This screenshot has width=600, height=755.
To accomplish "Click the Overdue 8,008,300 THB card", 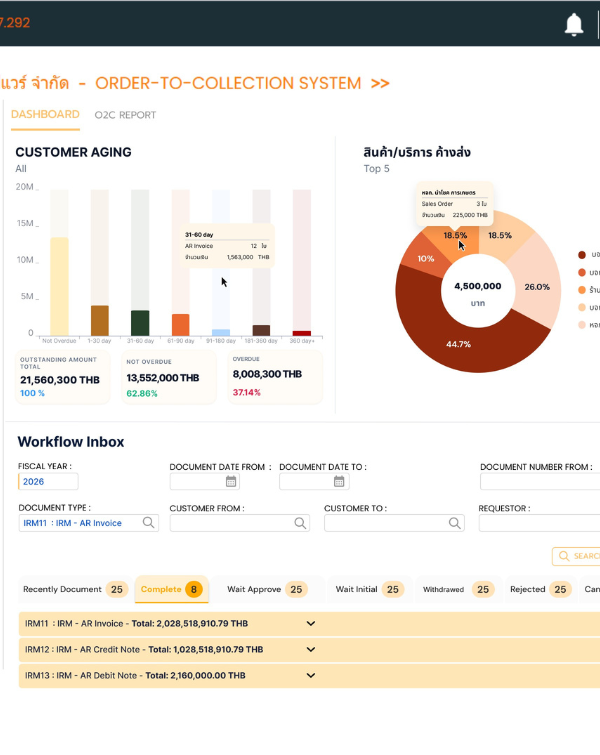I will [x=275, y=377].
